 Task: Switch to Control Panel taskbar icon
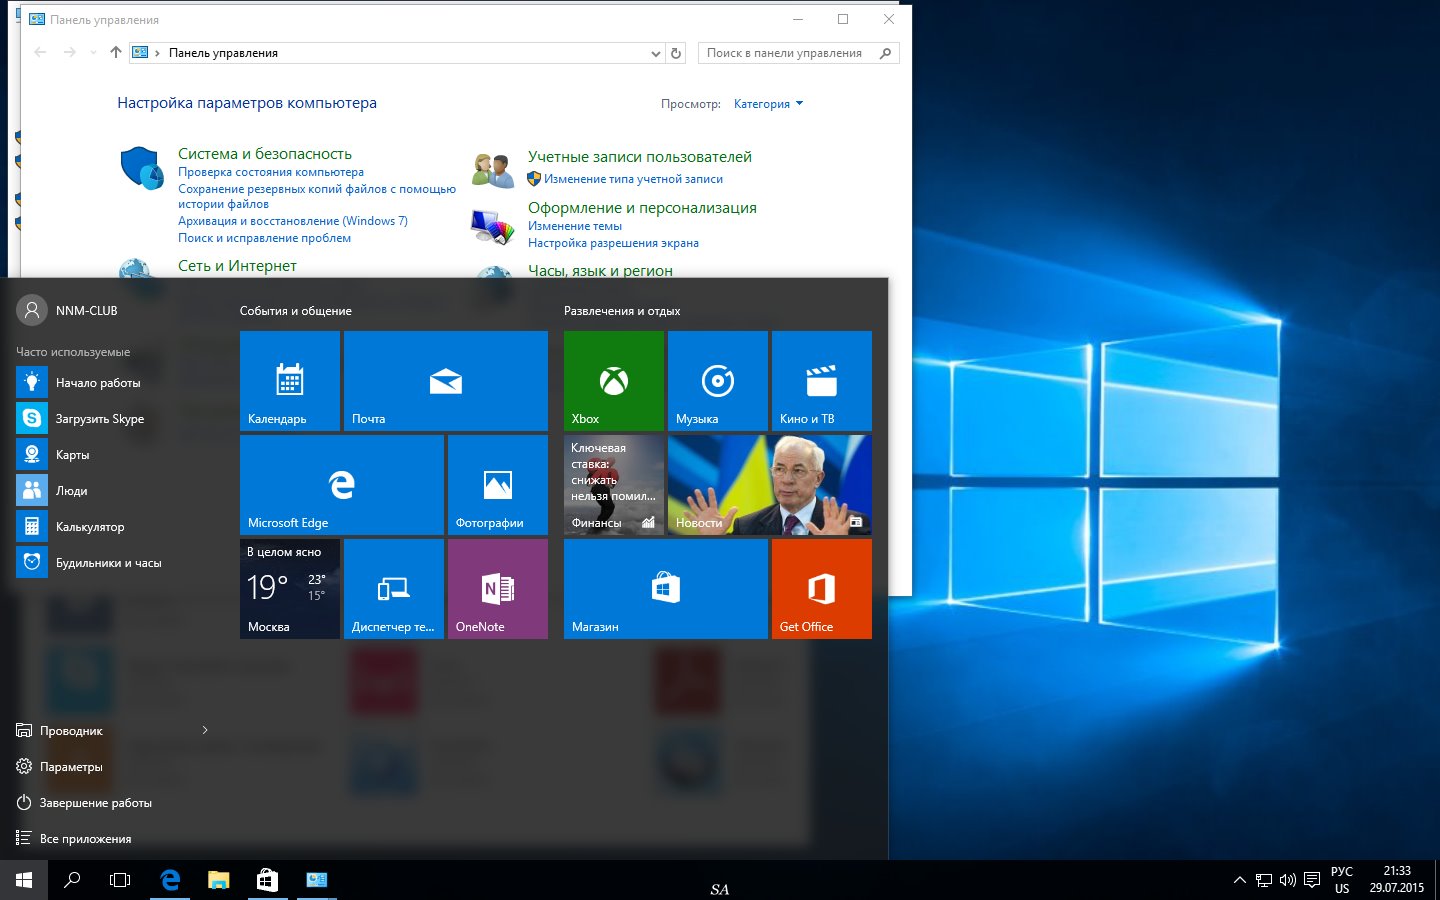click(316, 880)
